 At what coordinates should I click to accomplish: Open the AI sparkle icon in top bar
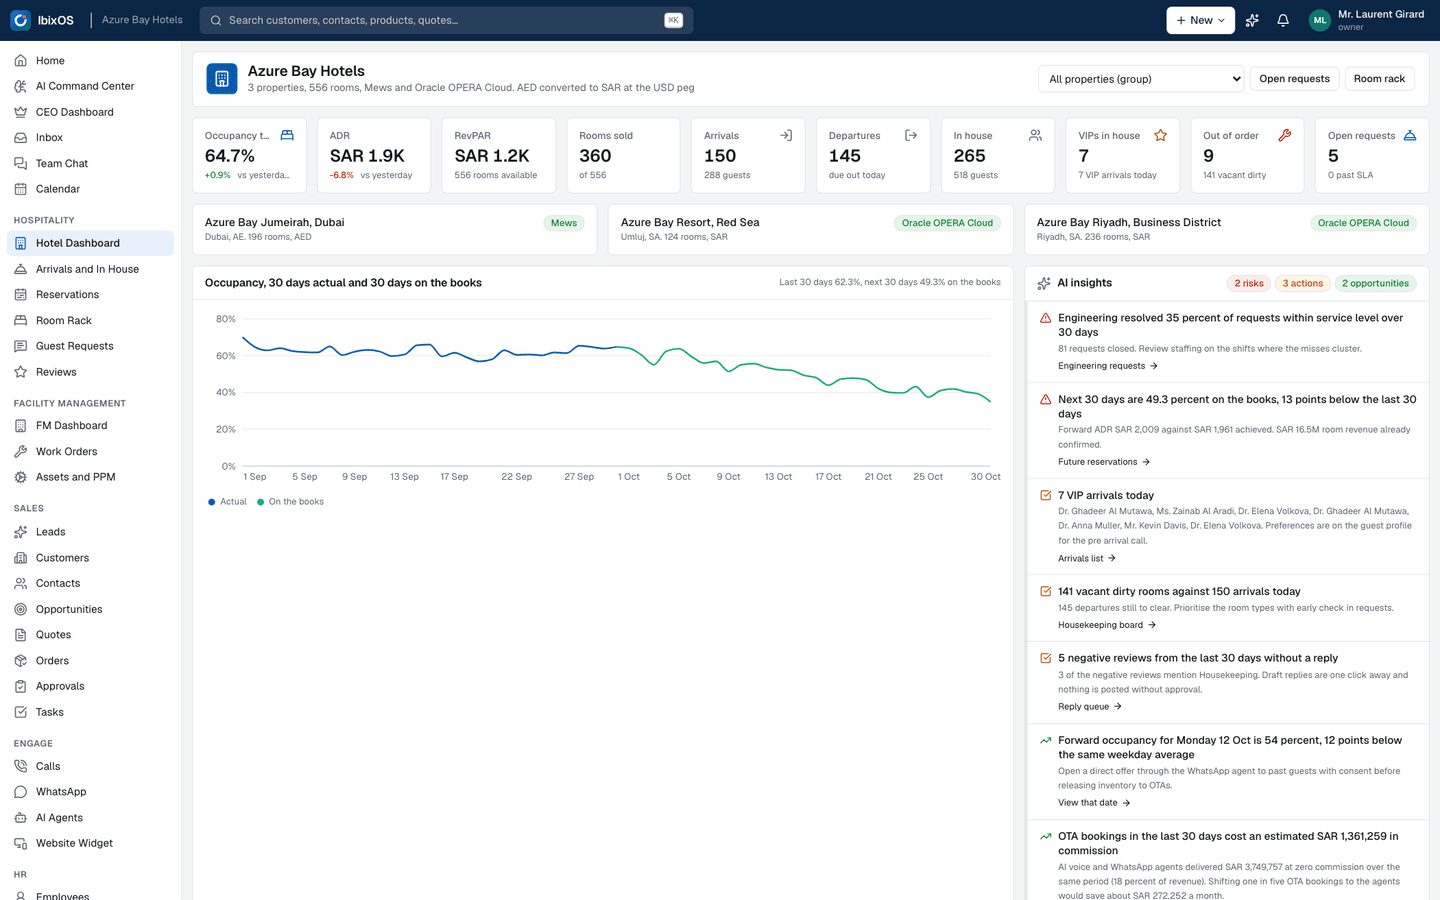[1252, 20]
